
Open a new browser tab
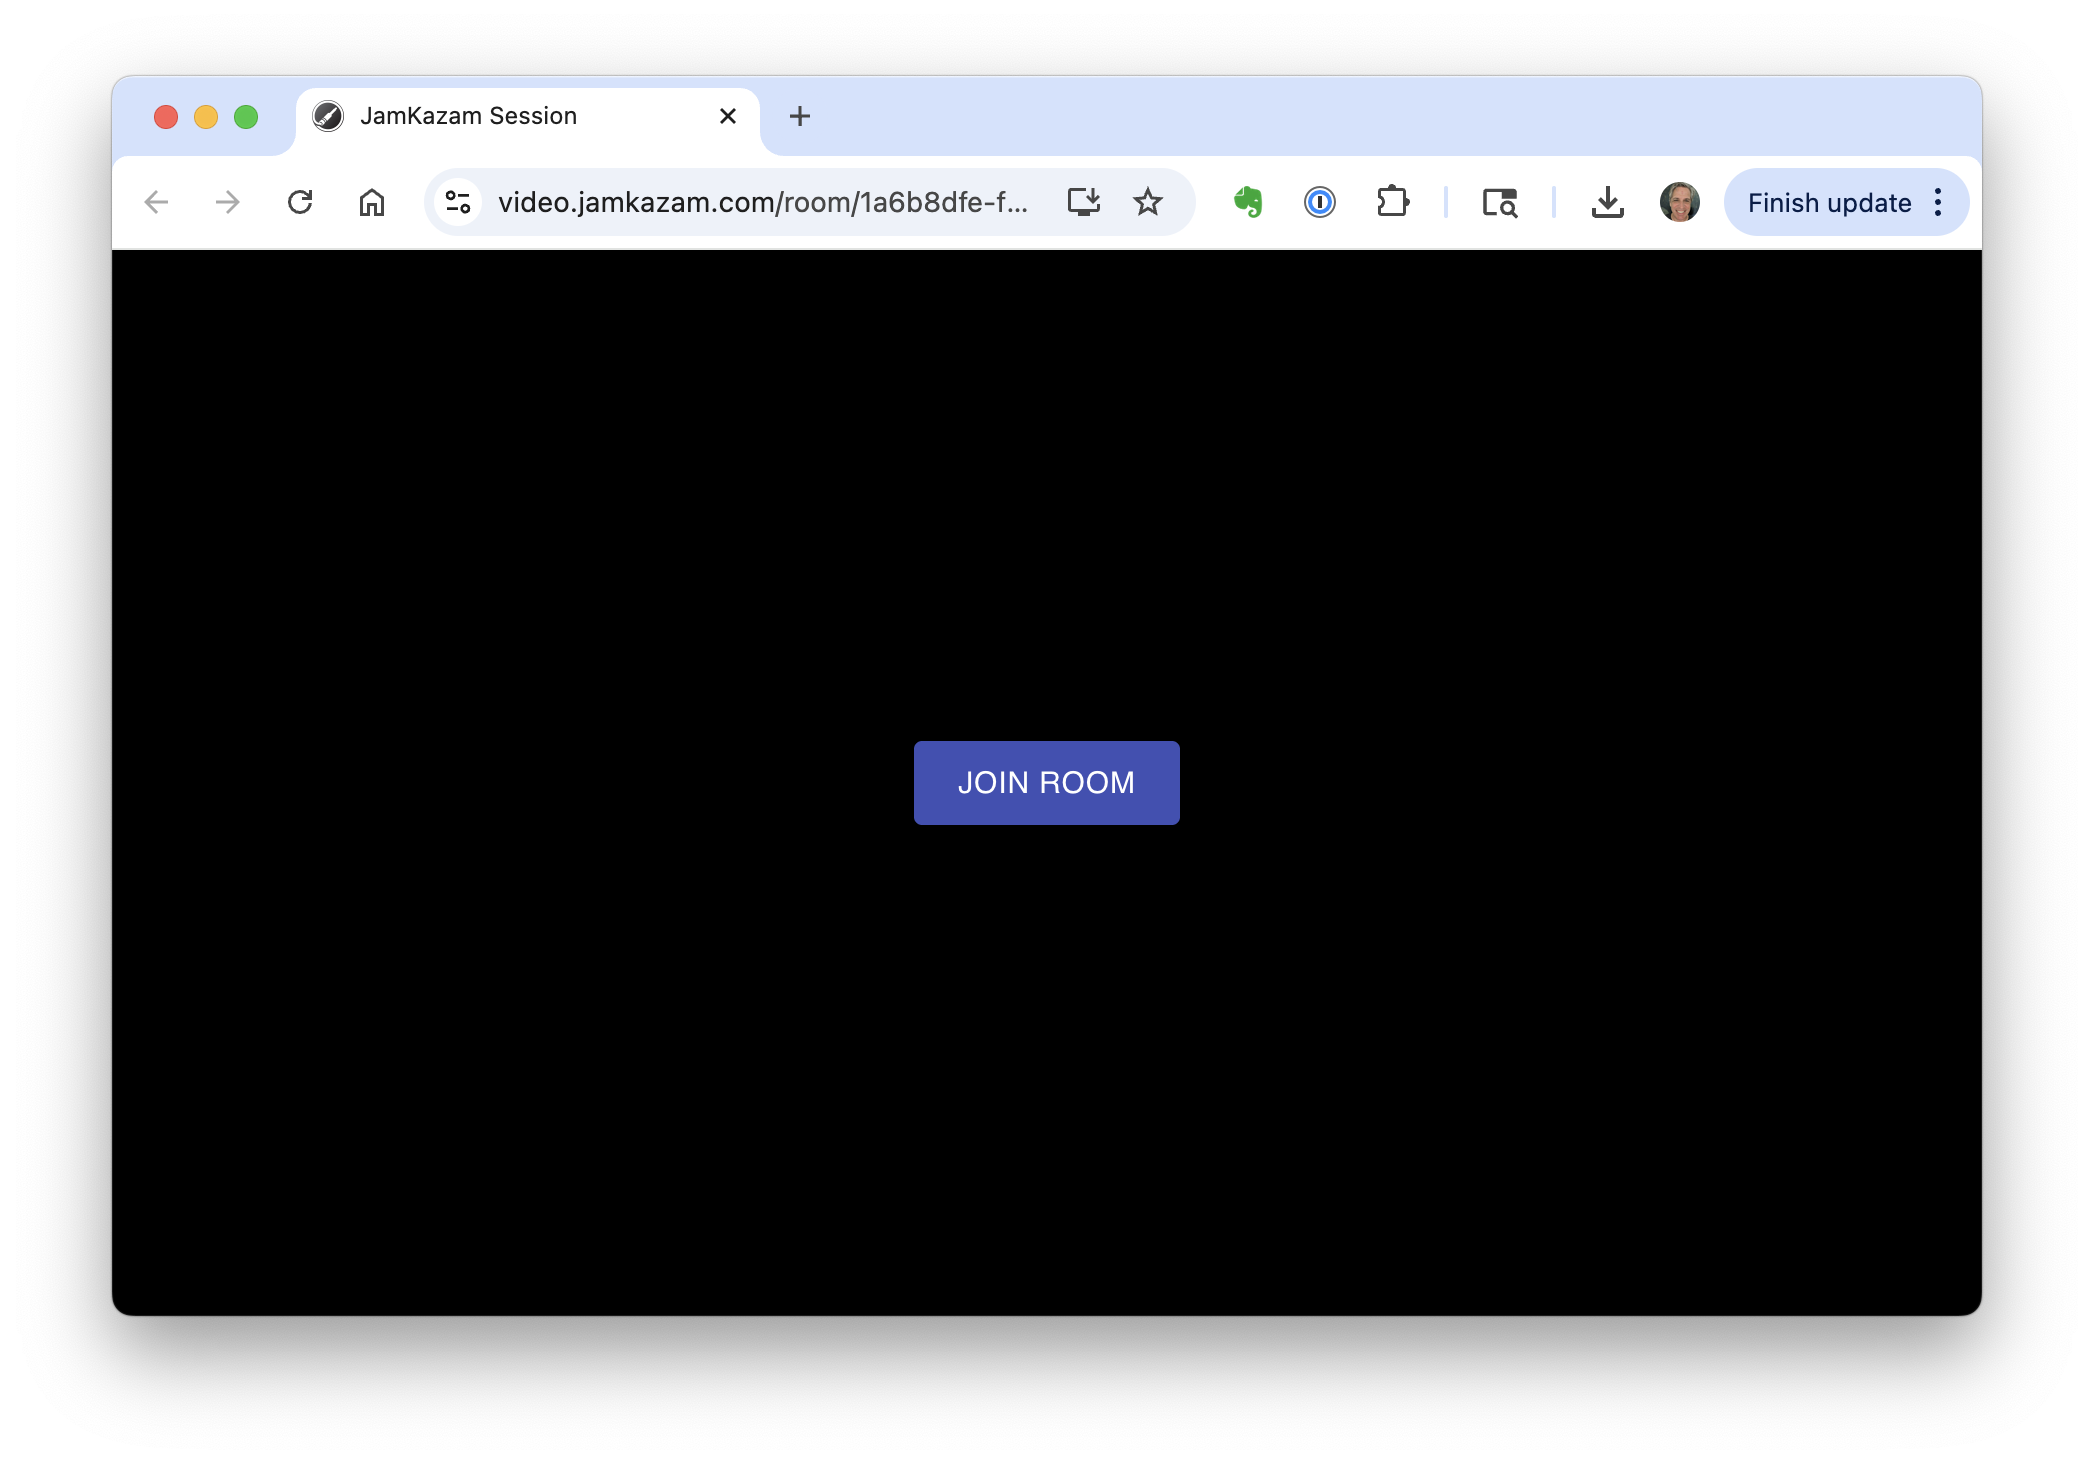799,116
